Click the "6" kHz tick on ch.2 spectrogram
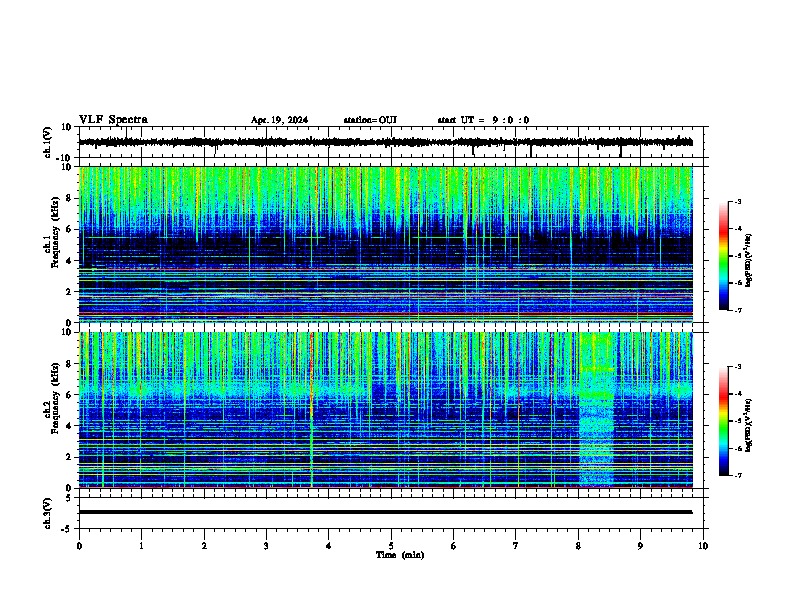The height and width of the screenshot is (612, 792). [69, 395]
